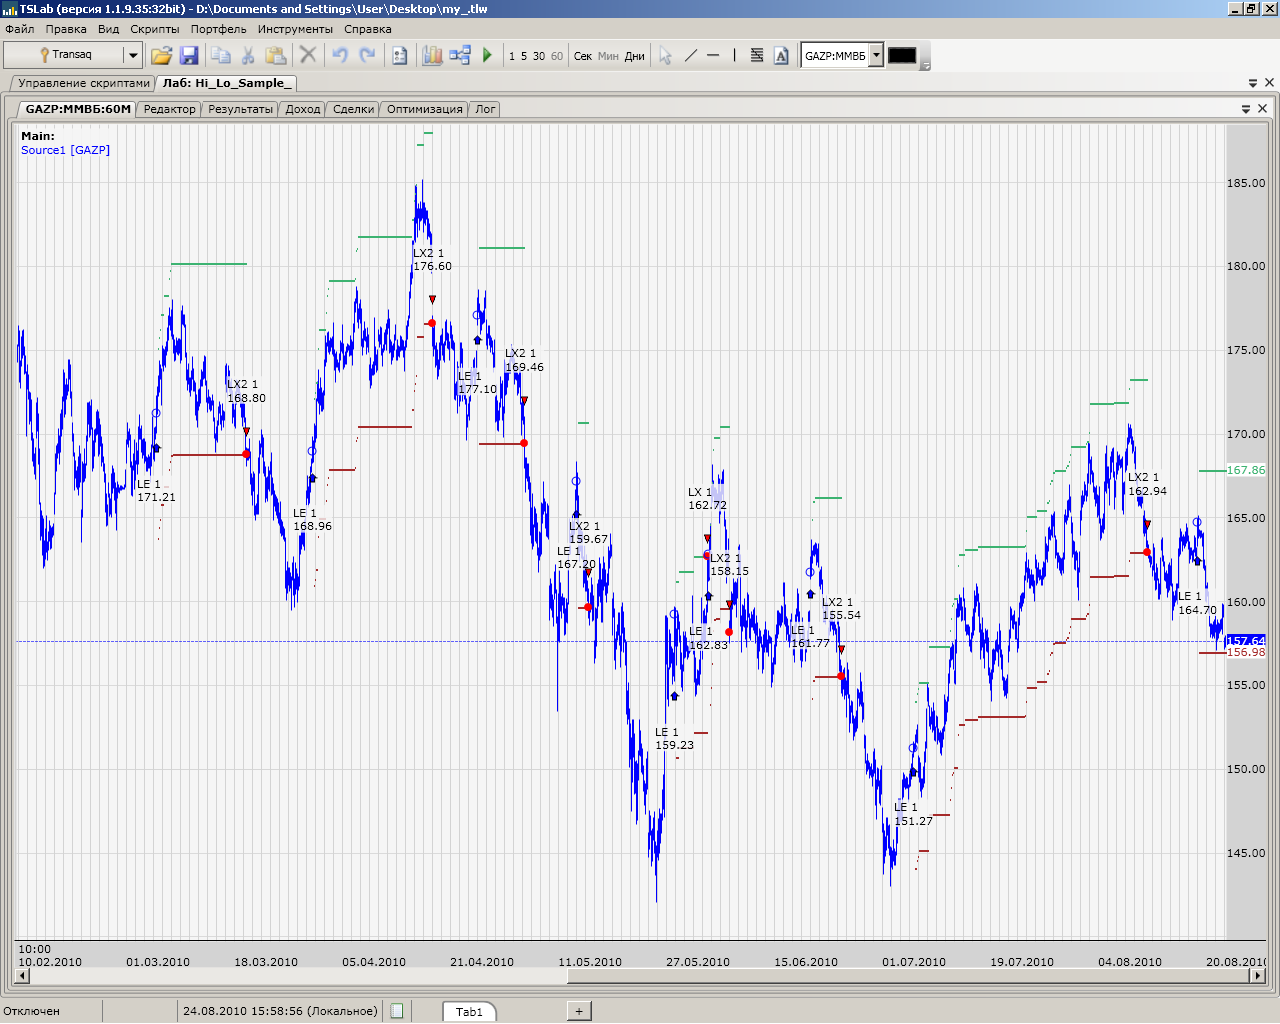Click the Delete X icon in toolbar
This screenshot has height=1024, width=1280.
coord(308,55)
